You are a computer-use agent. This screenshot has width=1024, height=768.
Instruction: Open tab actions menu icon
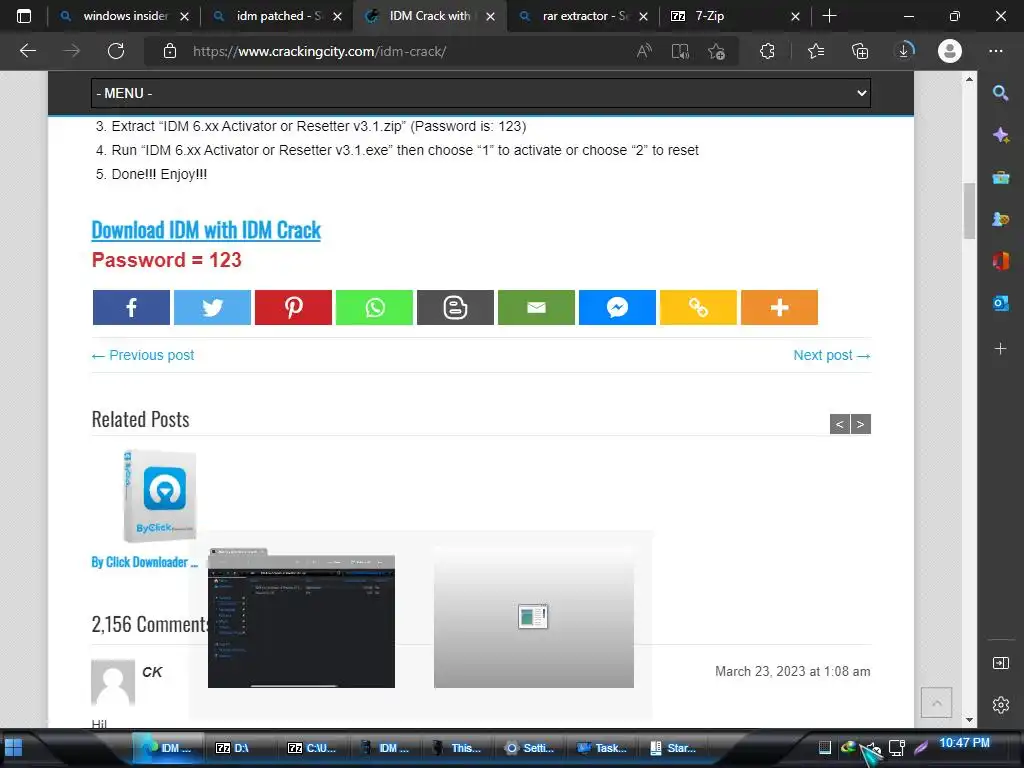(24, 16)
